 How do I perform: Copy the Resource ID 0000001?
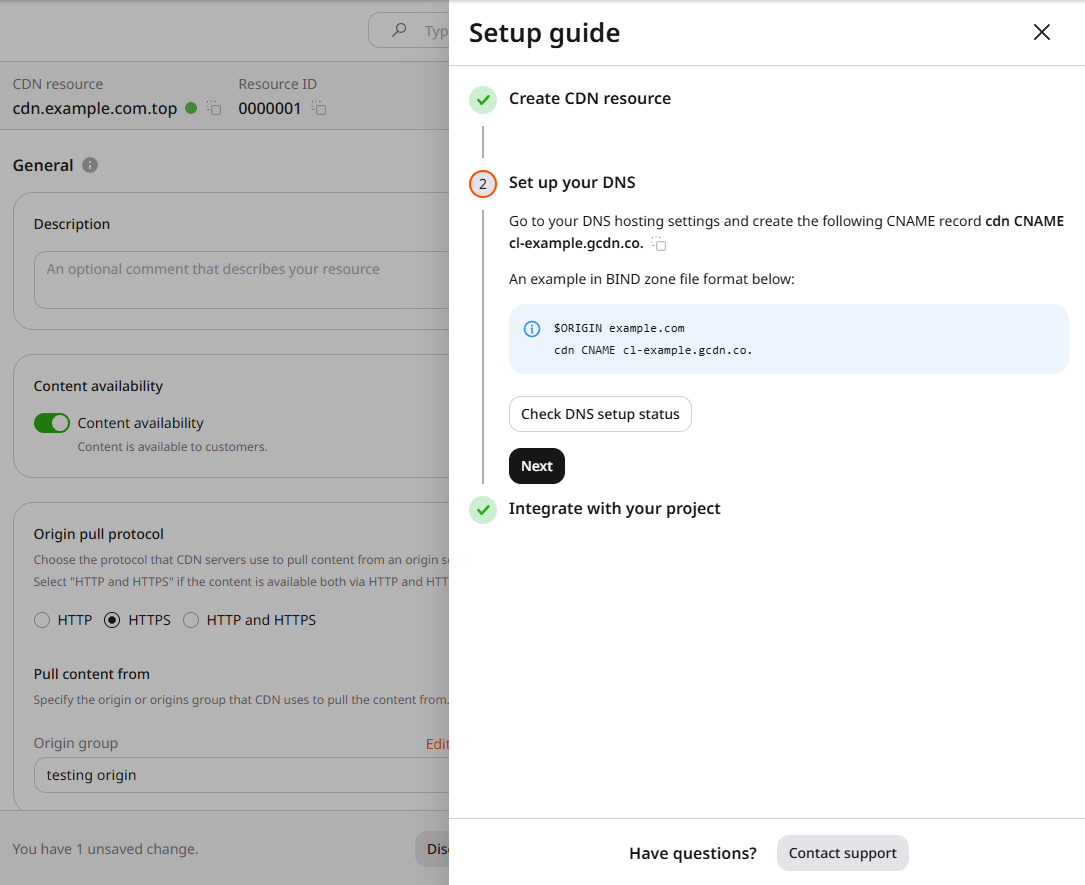(318, 108)
